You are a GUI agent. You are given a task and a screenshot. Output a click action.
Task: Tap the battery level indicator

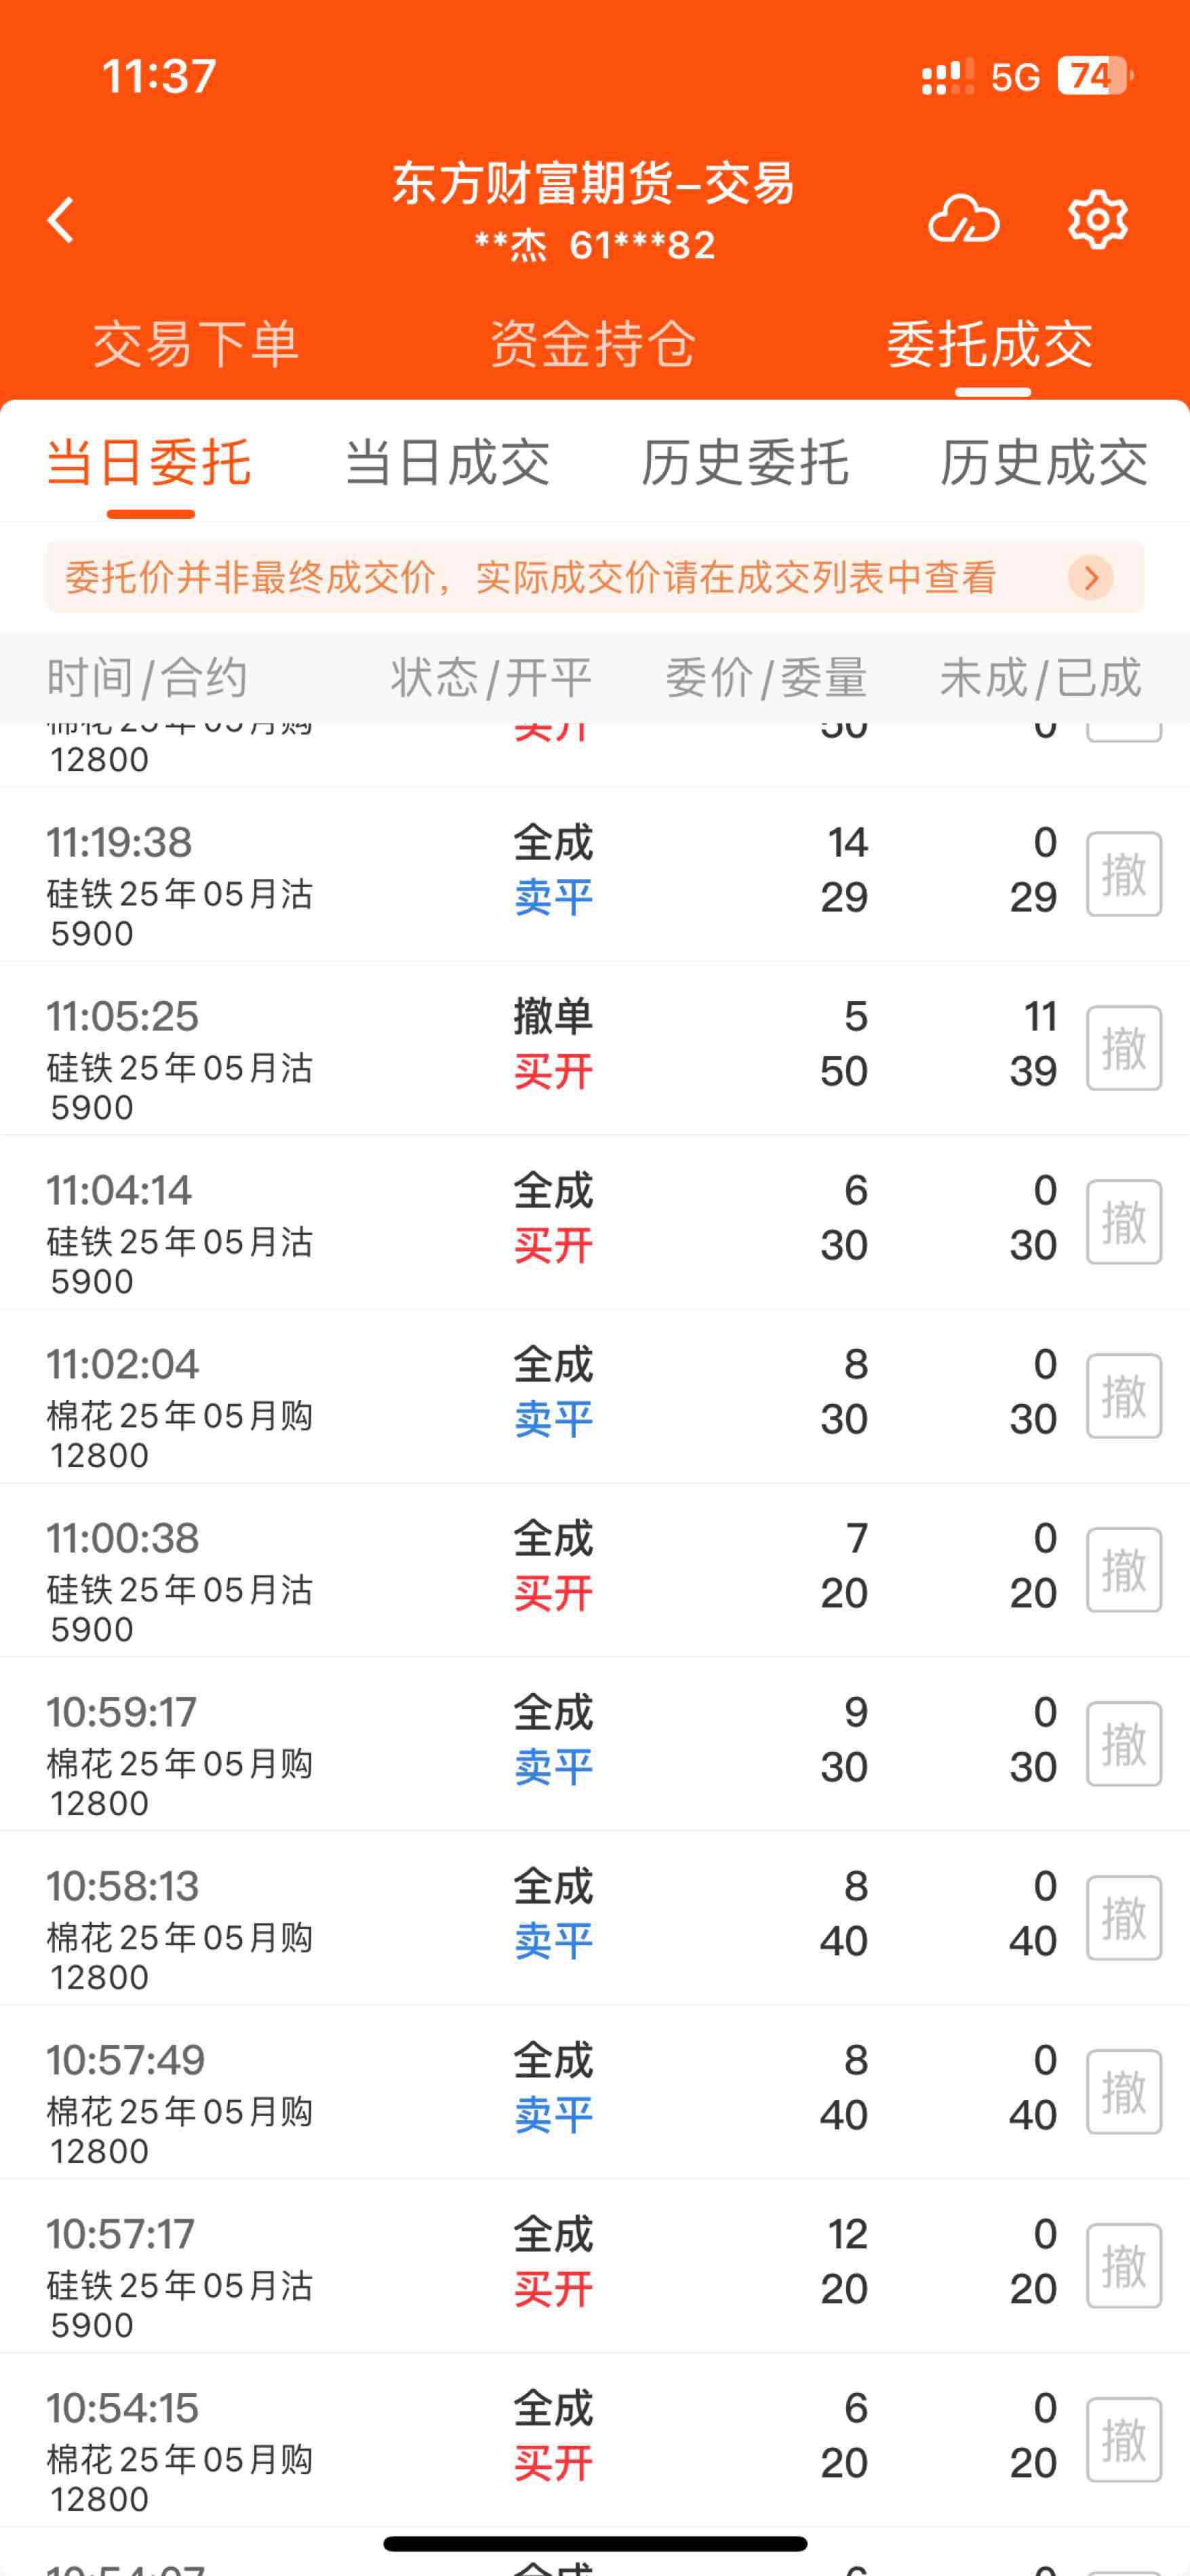click(1095, 76)
